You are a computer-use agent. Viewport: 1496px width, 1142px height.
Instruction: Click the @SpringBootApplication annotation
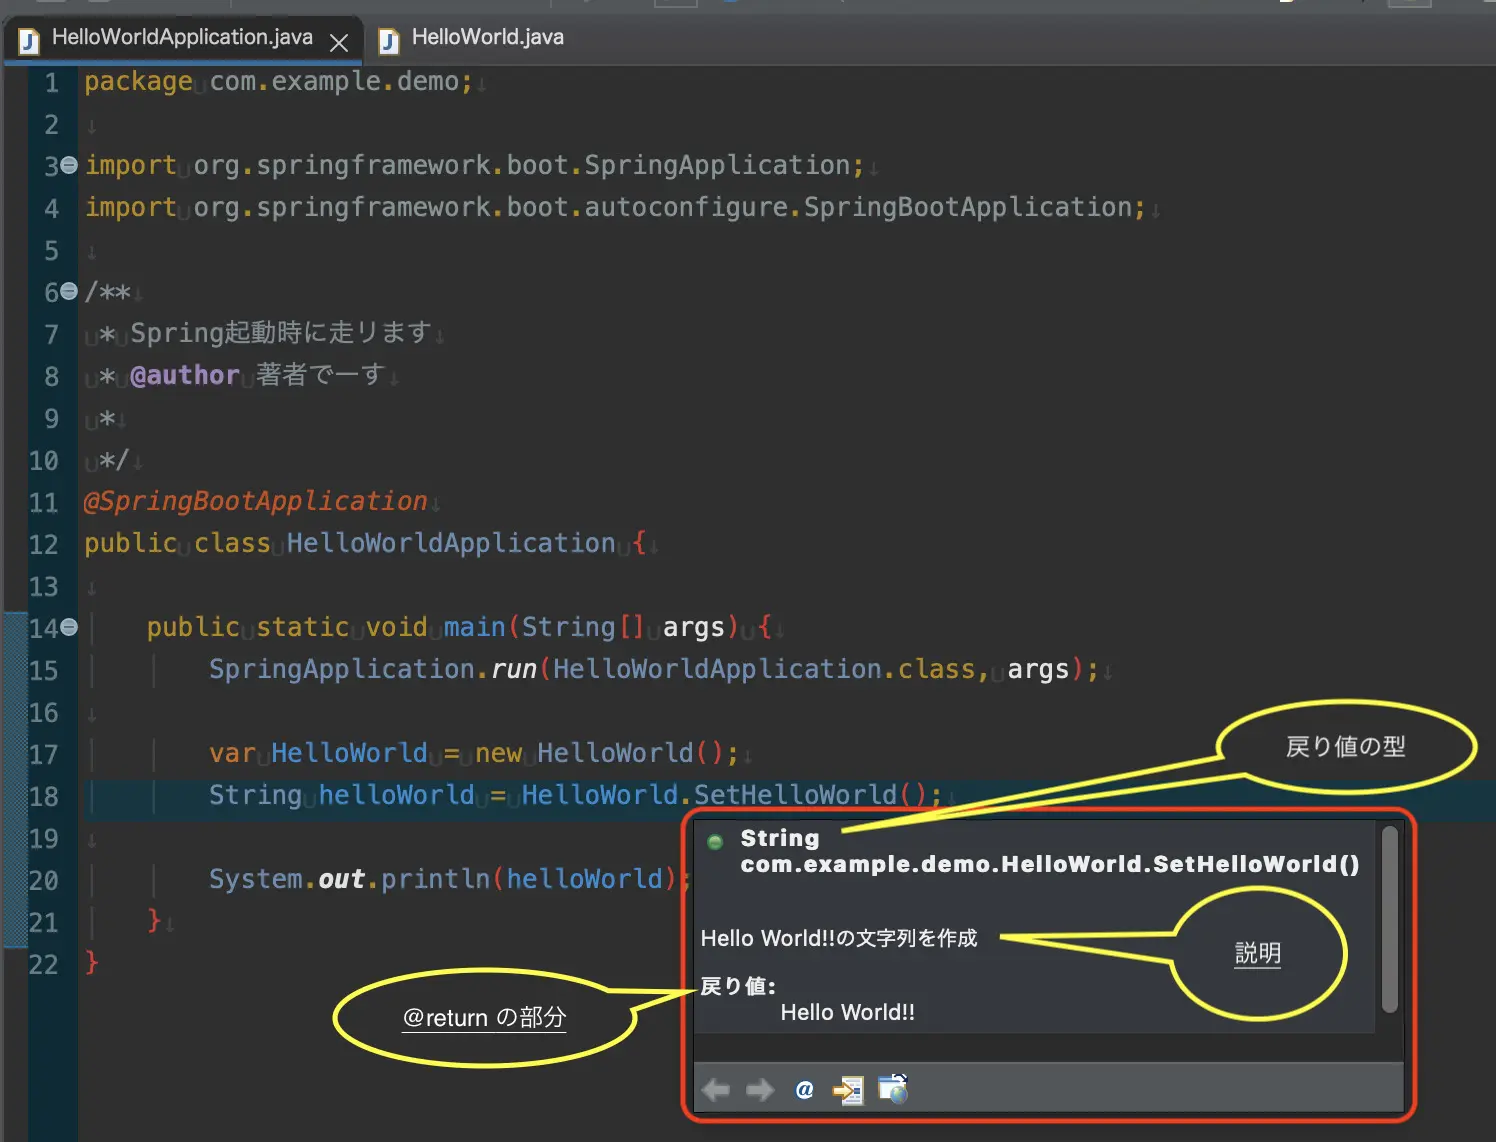tap(258, 501)
